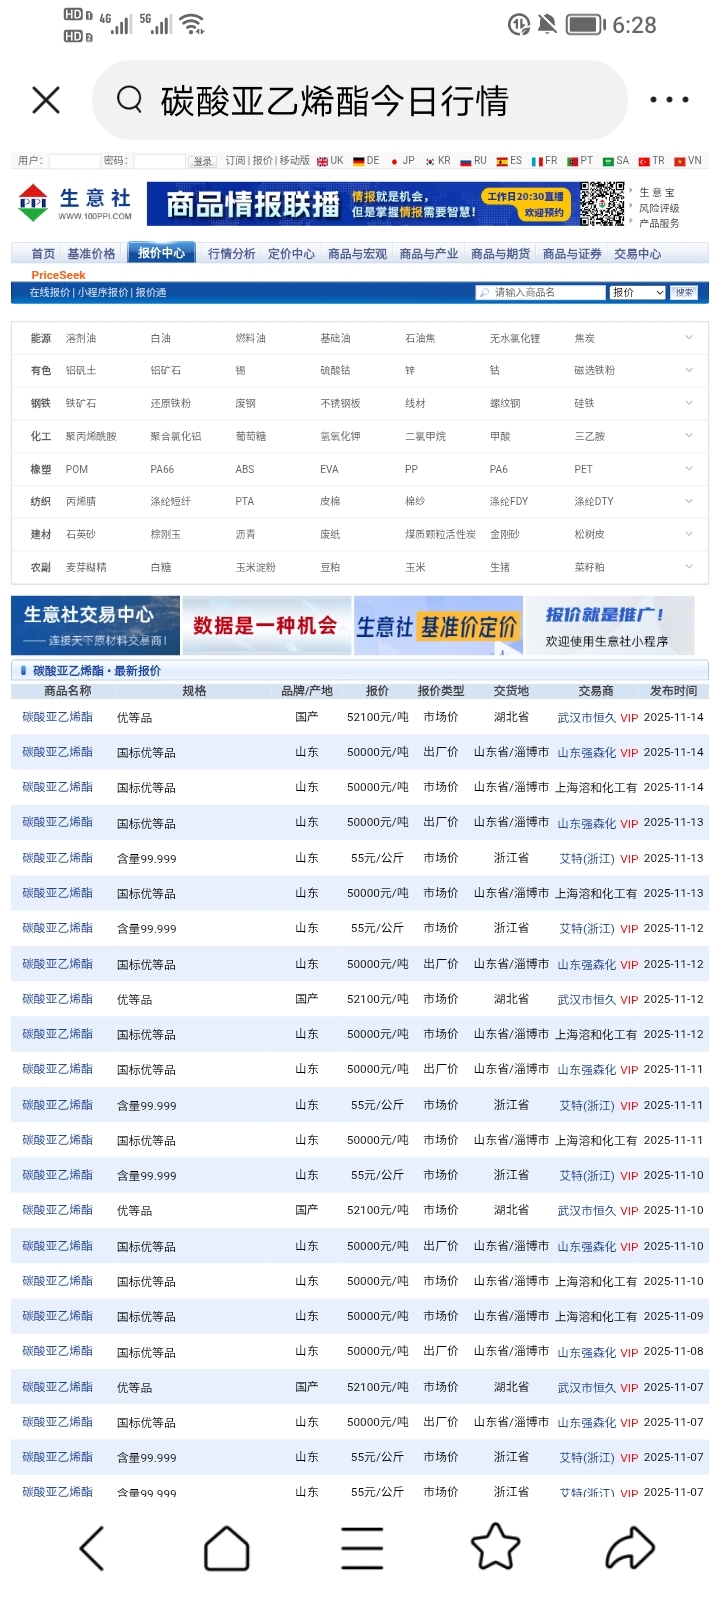Open the 定价中心 navigation tab

[291, 254]
